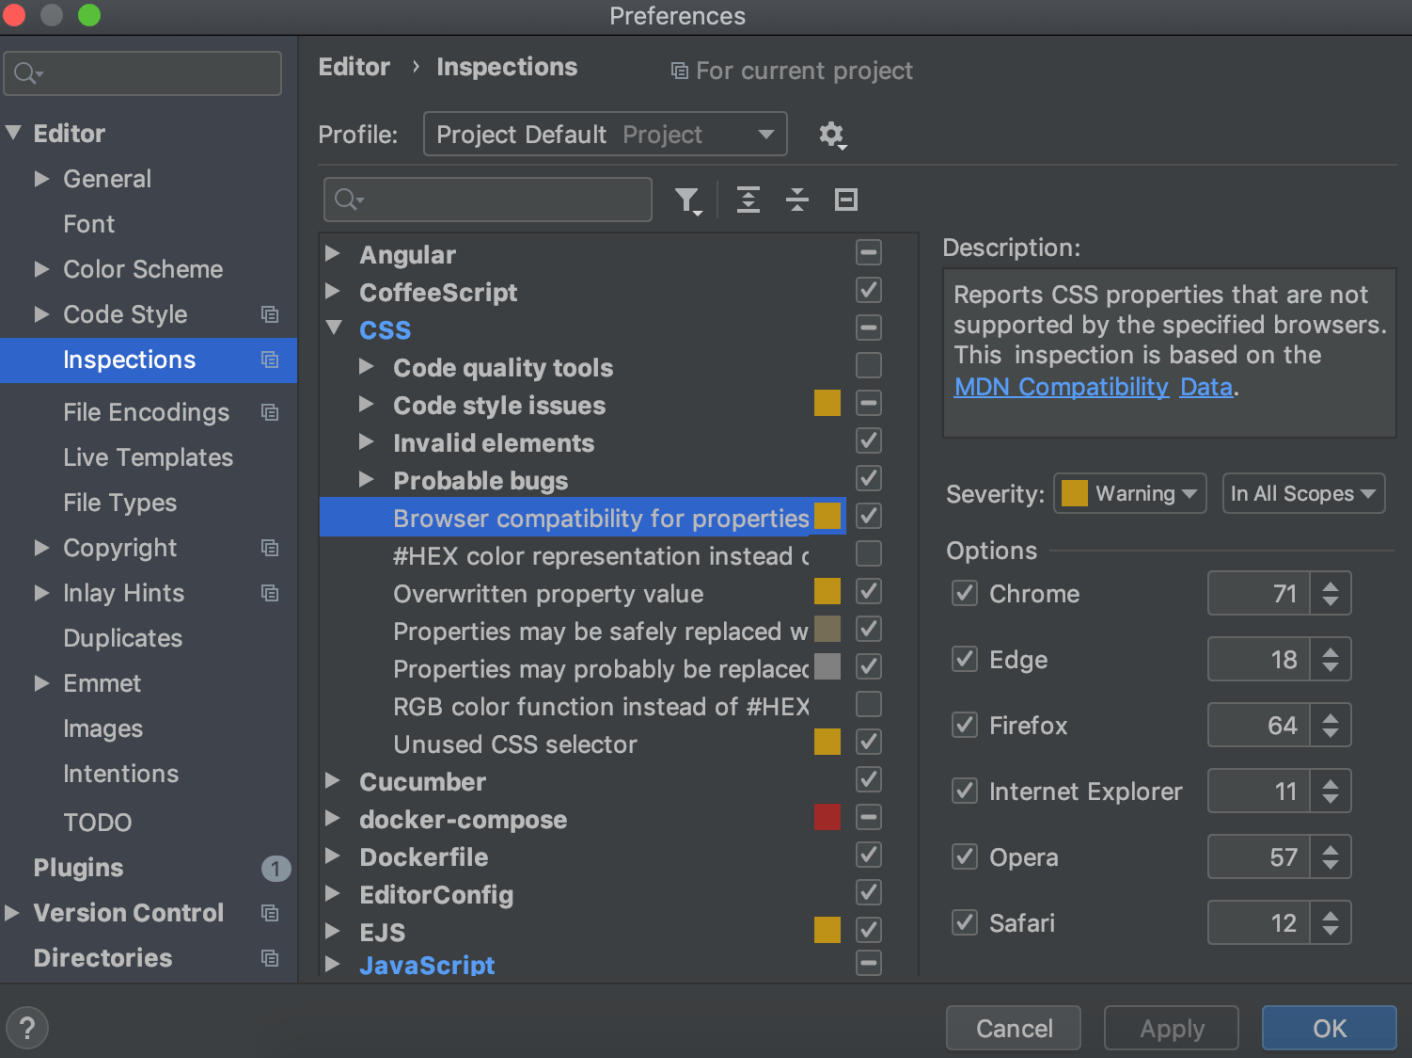Screen dimensions: 1412x1058
Task: Click the magnifier in the inspections search field
Action: click(x=347, y=200)
